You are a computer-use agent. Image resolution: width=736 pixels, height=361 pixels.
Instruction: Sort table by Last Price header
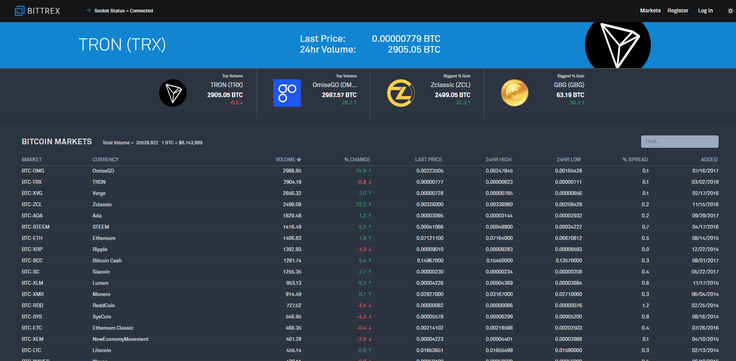point(429,160)
